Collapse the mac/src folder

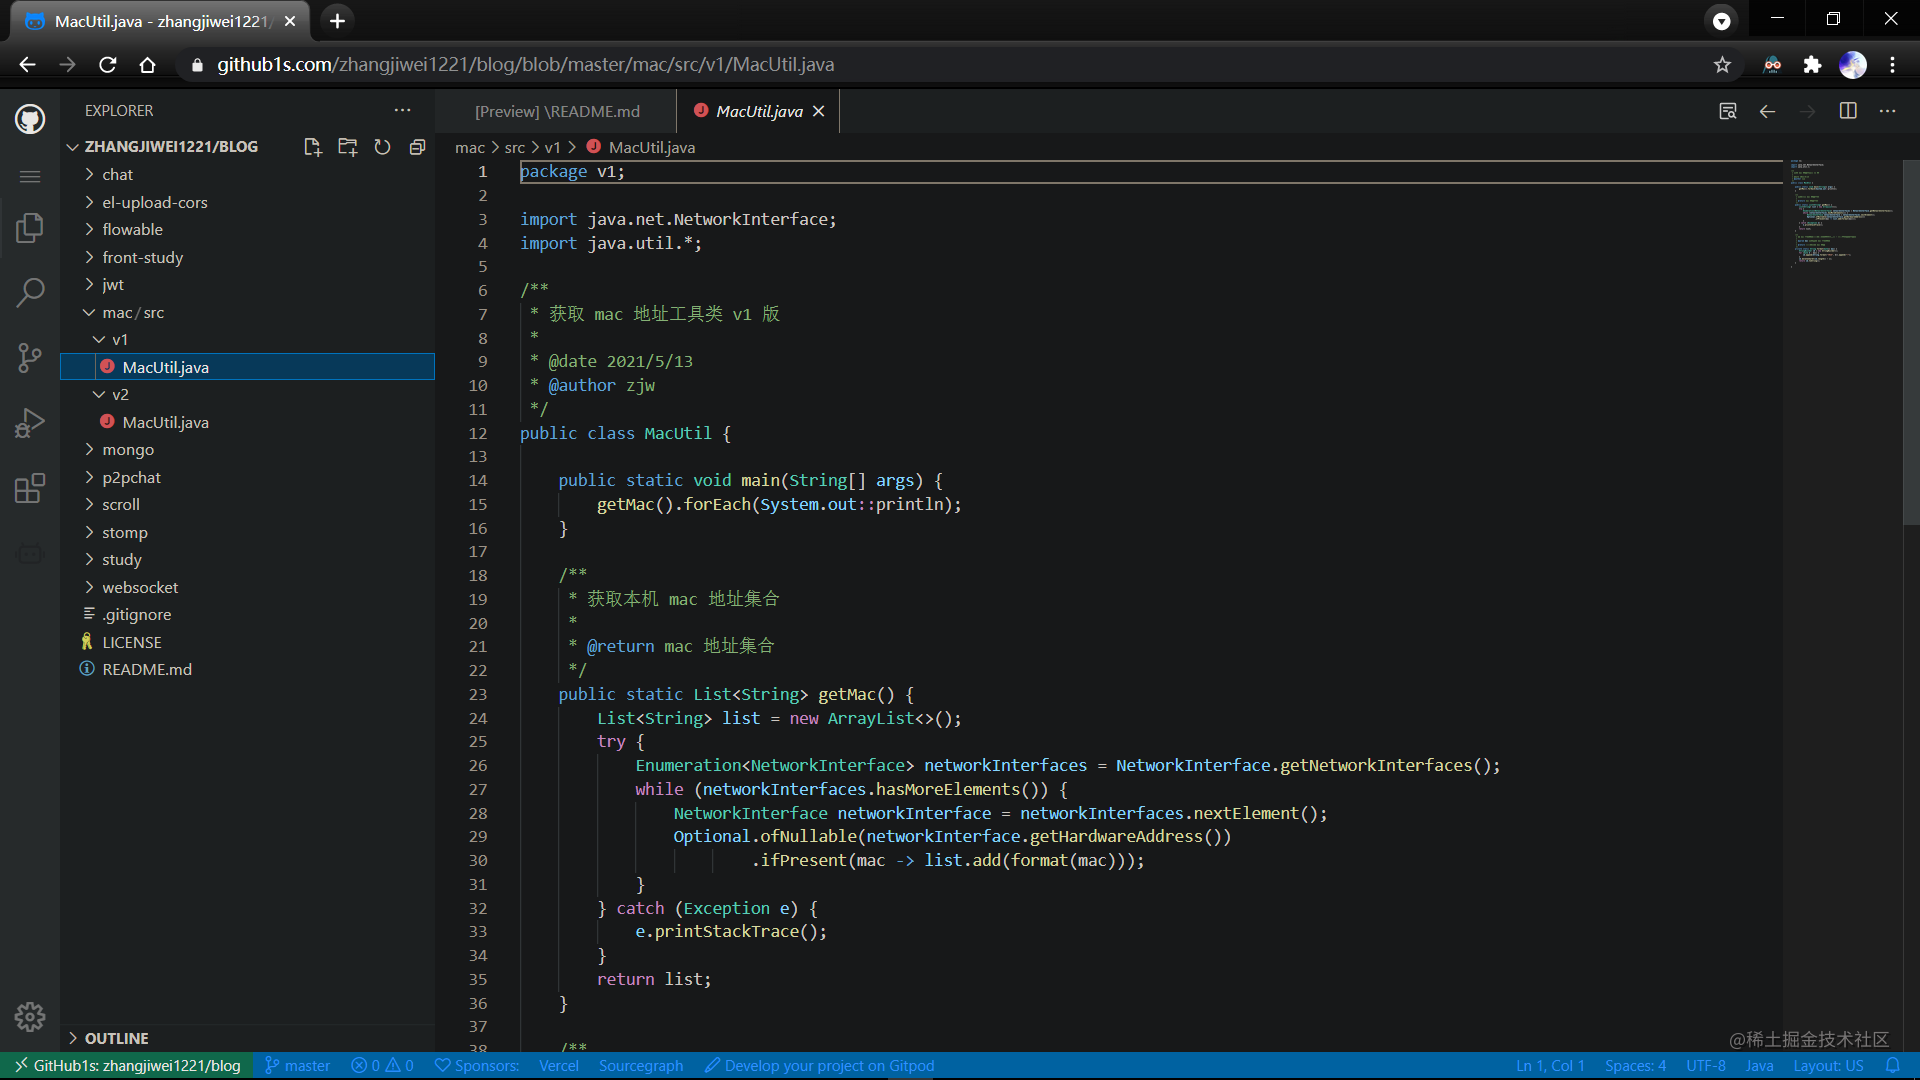(x=248, y=312)
